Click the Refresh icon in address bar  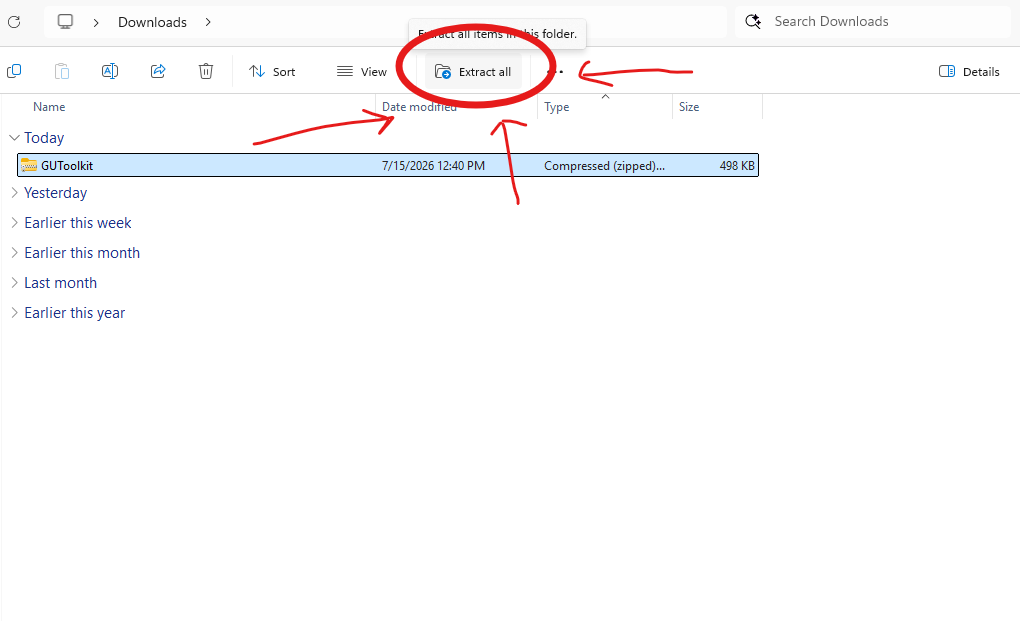pos(14,22)
